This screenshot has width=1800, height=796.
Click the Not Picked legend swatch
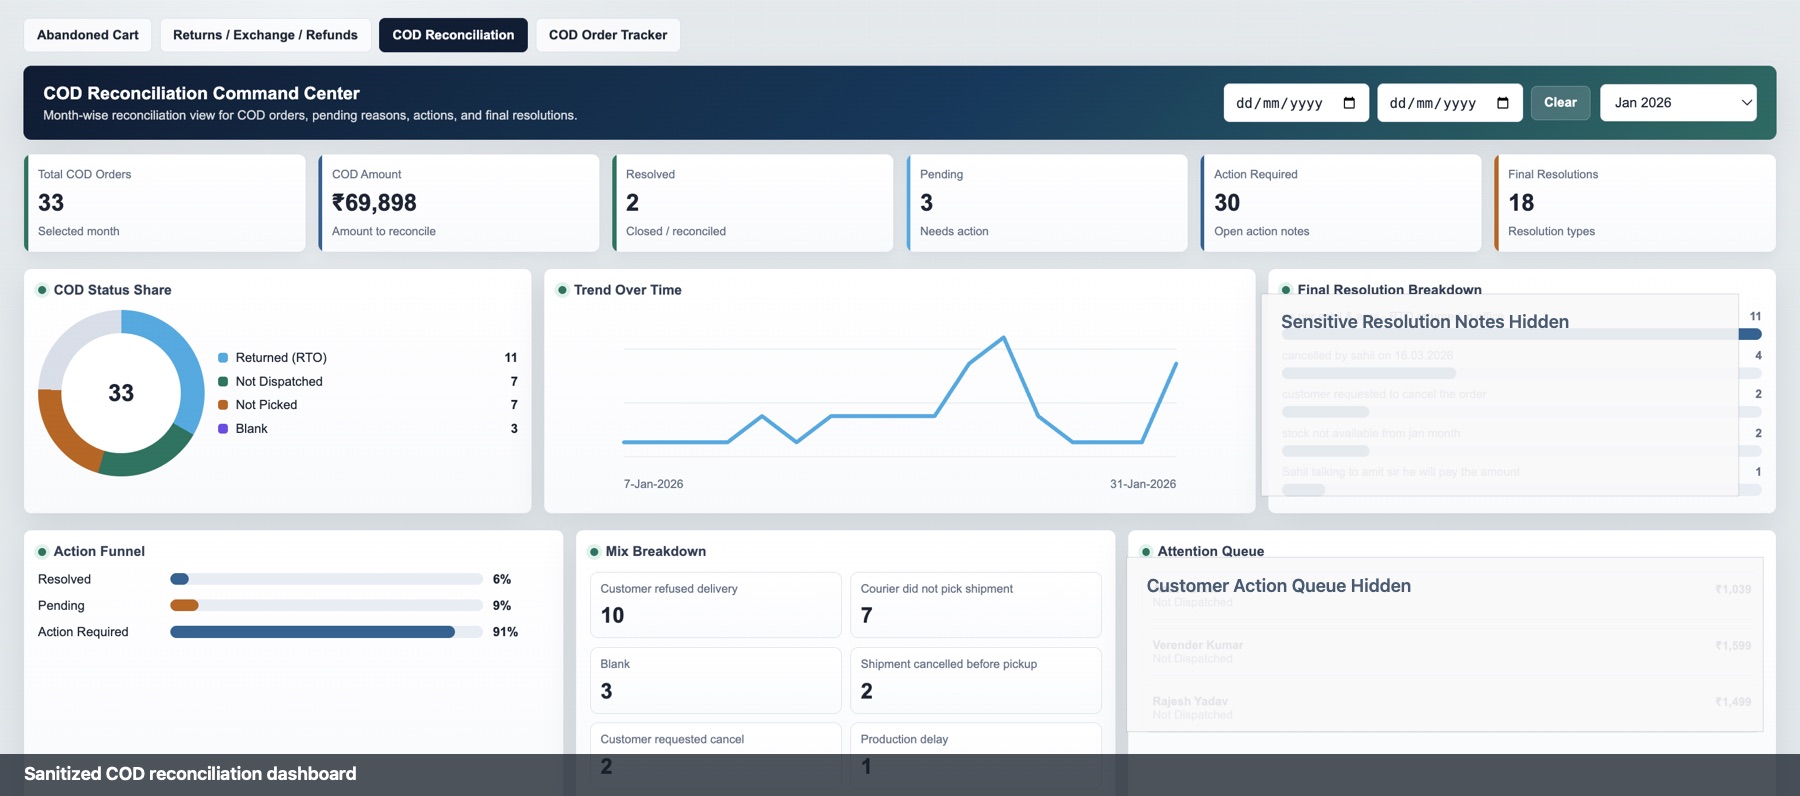[x=223, y=405]
